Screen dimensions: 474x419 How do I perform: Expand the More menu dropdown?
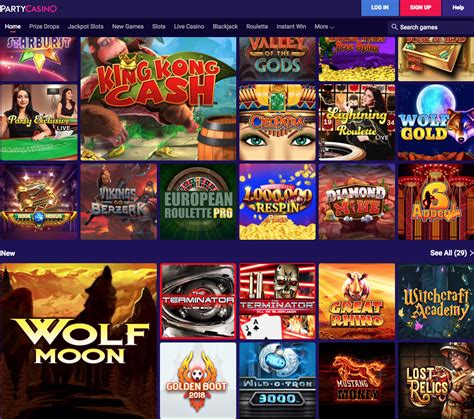pos(324,27)
